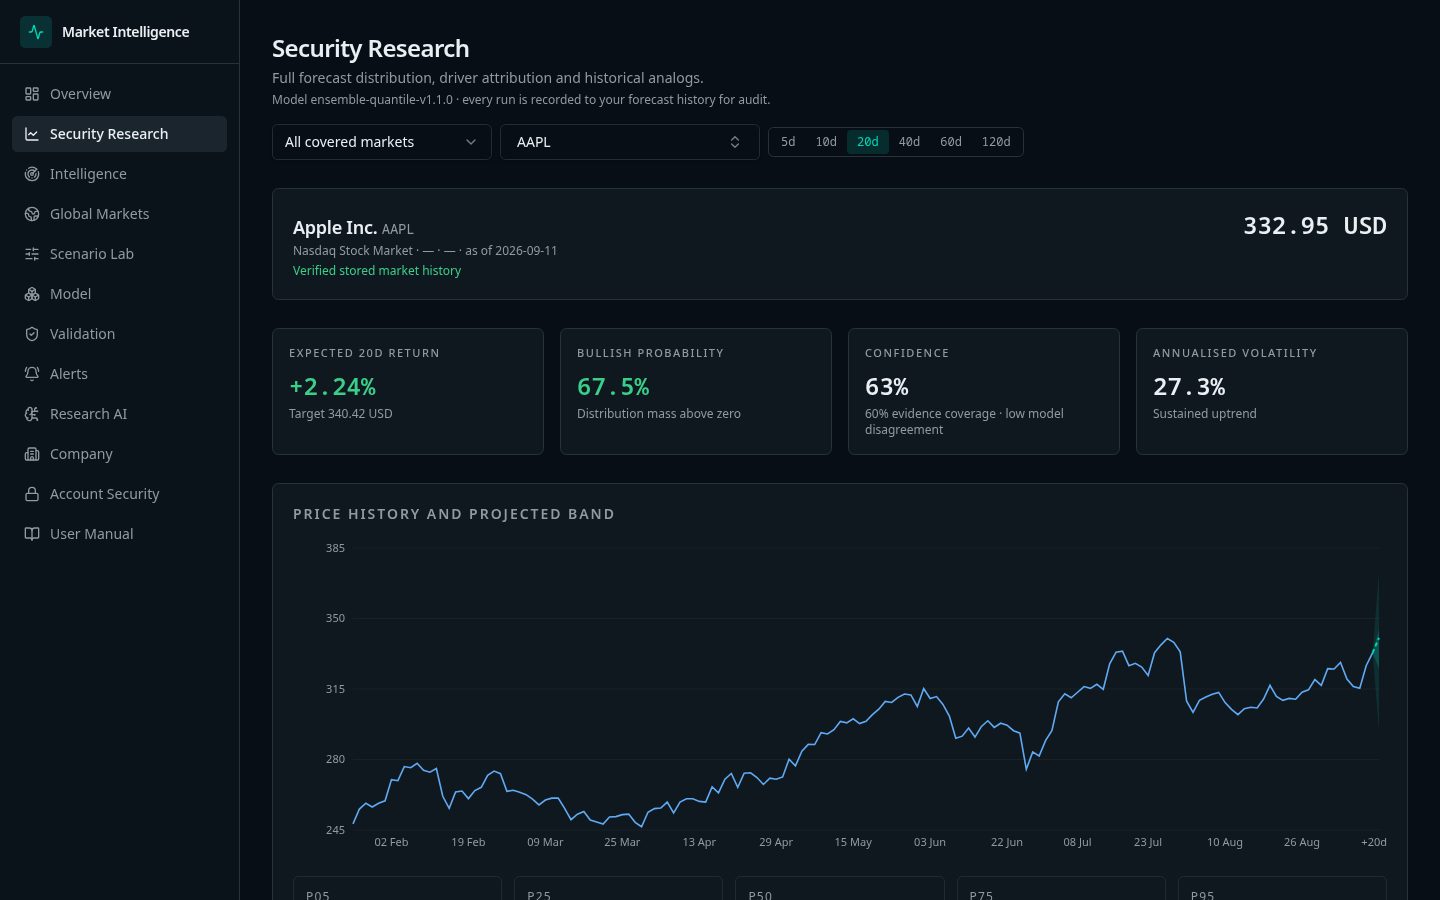
Task: Click the Bullish Probability card
Action: (x=696, y=391)
